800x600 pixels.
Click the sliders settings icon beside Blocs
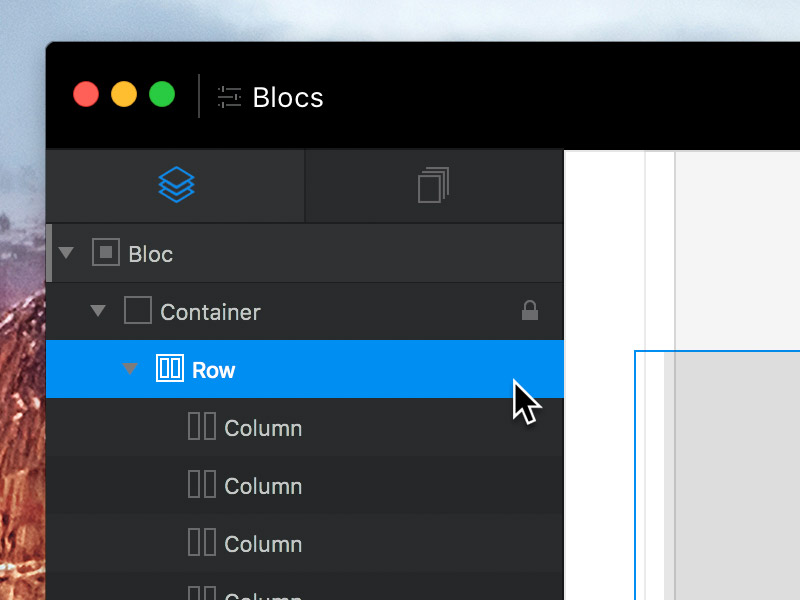click(x=229, y=97)
